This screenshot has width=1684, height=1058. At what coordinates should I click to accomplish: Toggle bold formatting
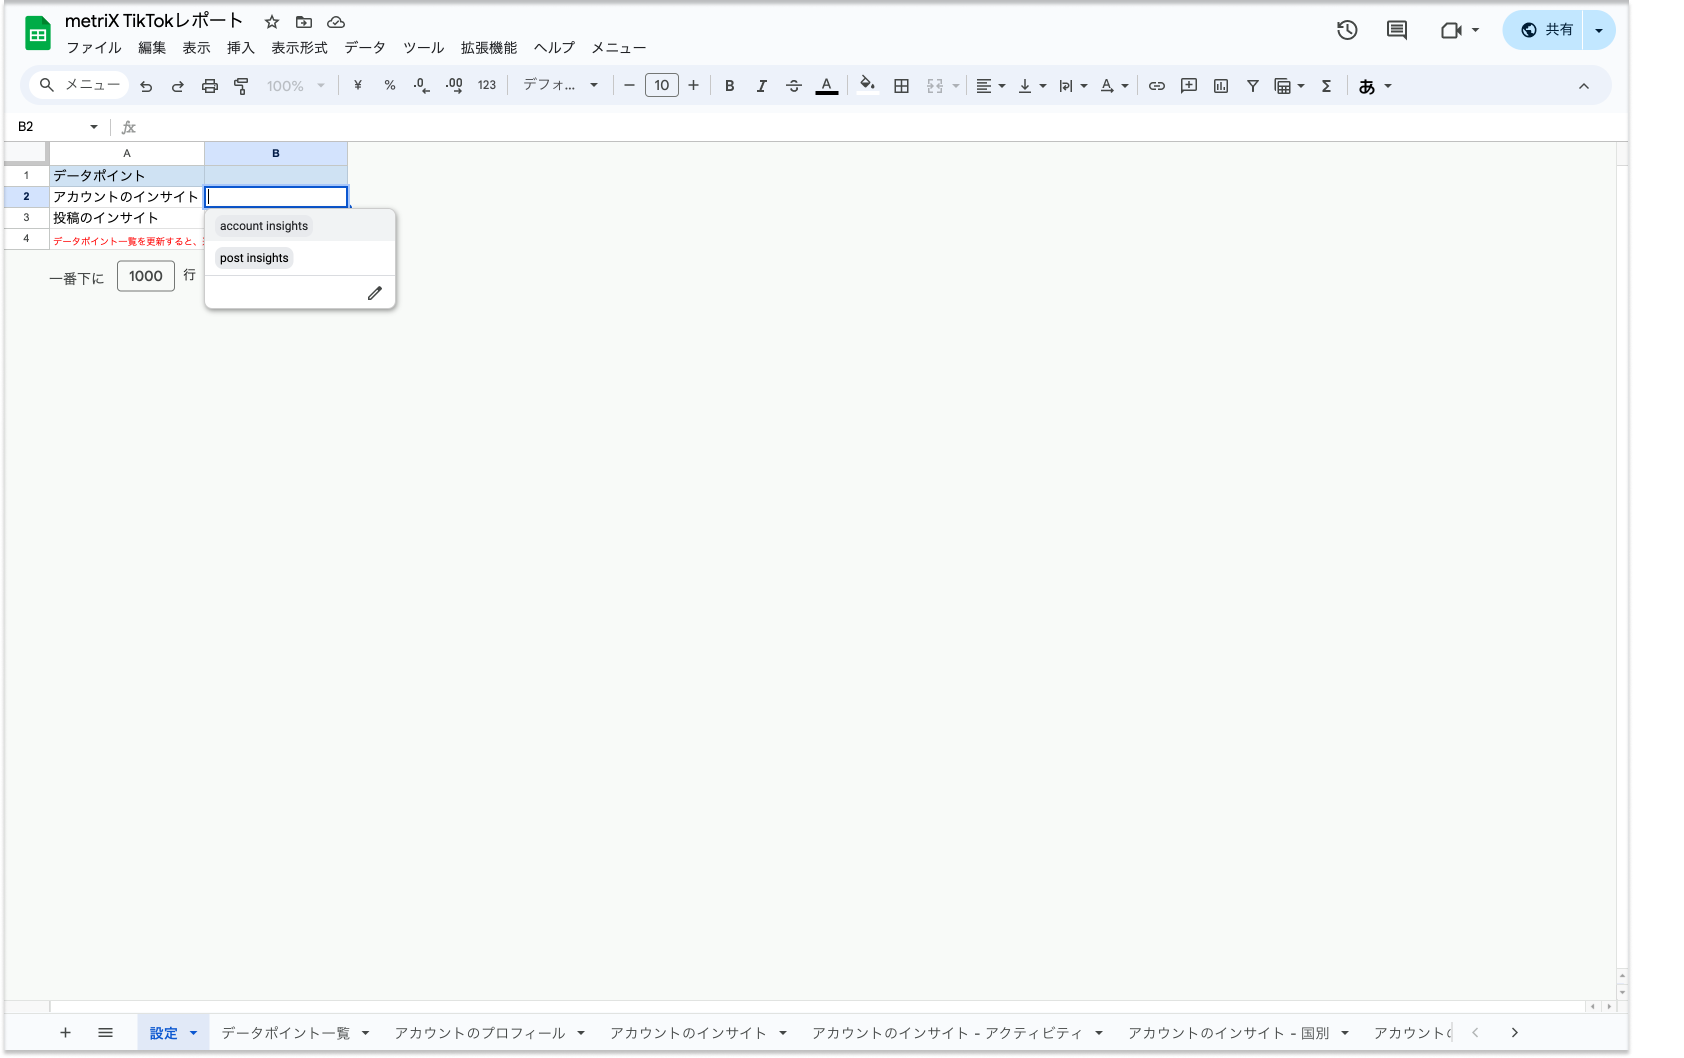(x=730, y=86)
